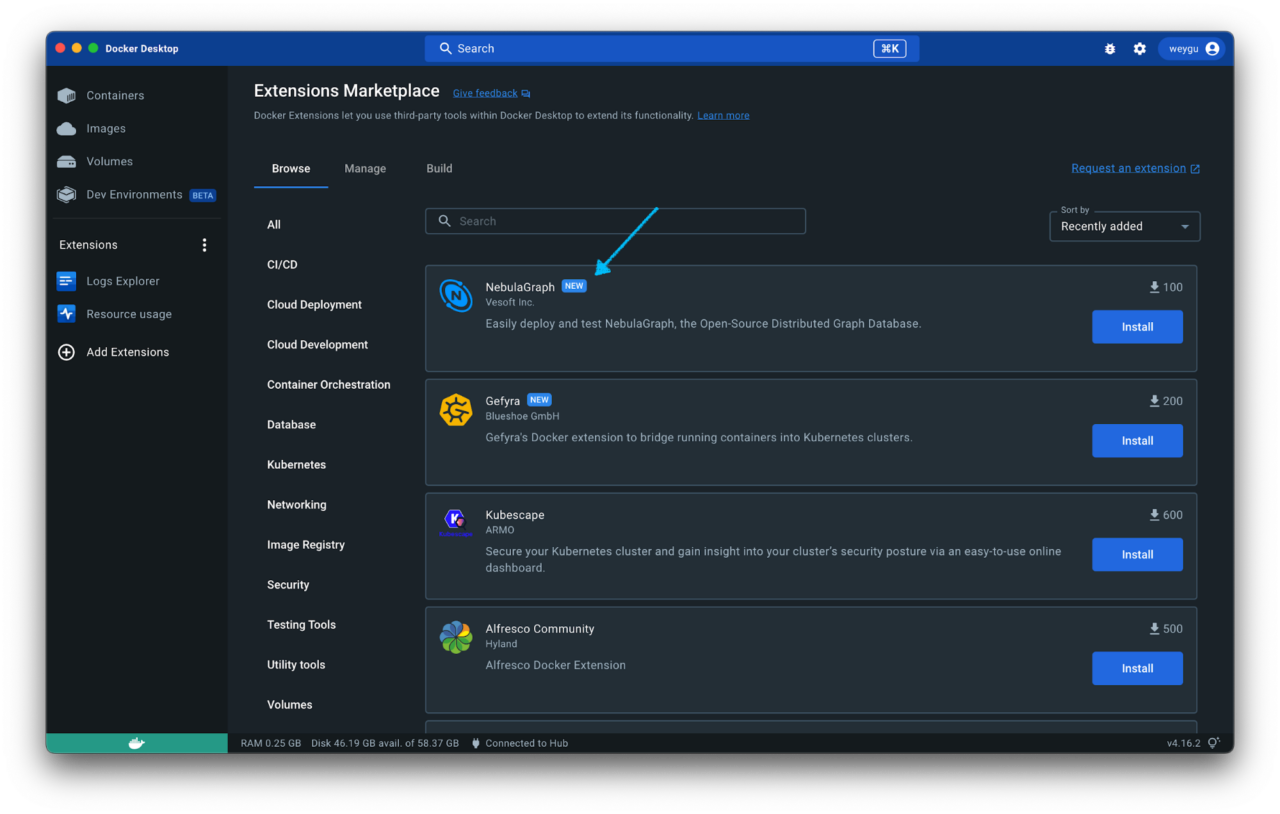Open the weygu account menu
This screenshot has width=1280, height=814.
click(x=1192, y=48)
